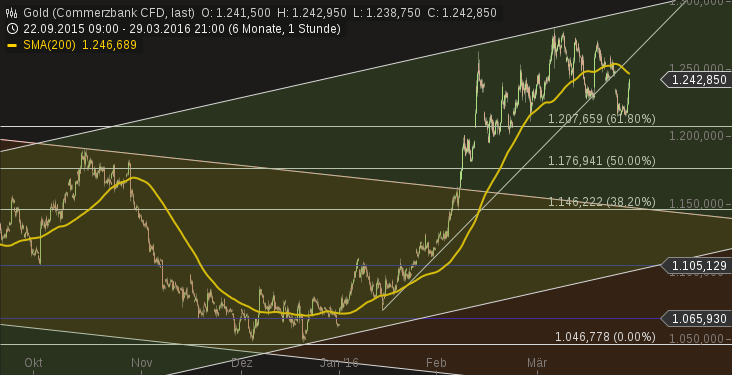Viewport: 732px width, 375px height.
Task: Click the Fibonacci label 1.146,222 (38.20%)
Action: coord(602,202)
